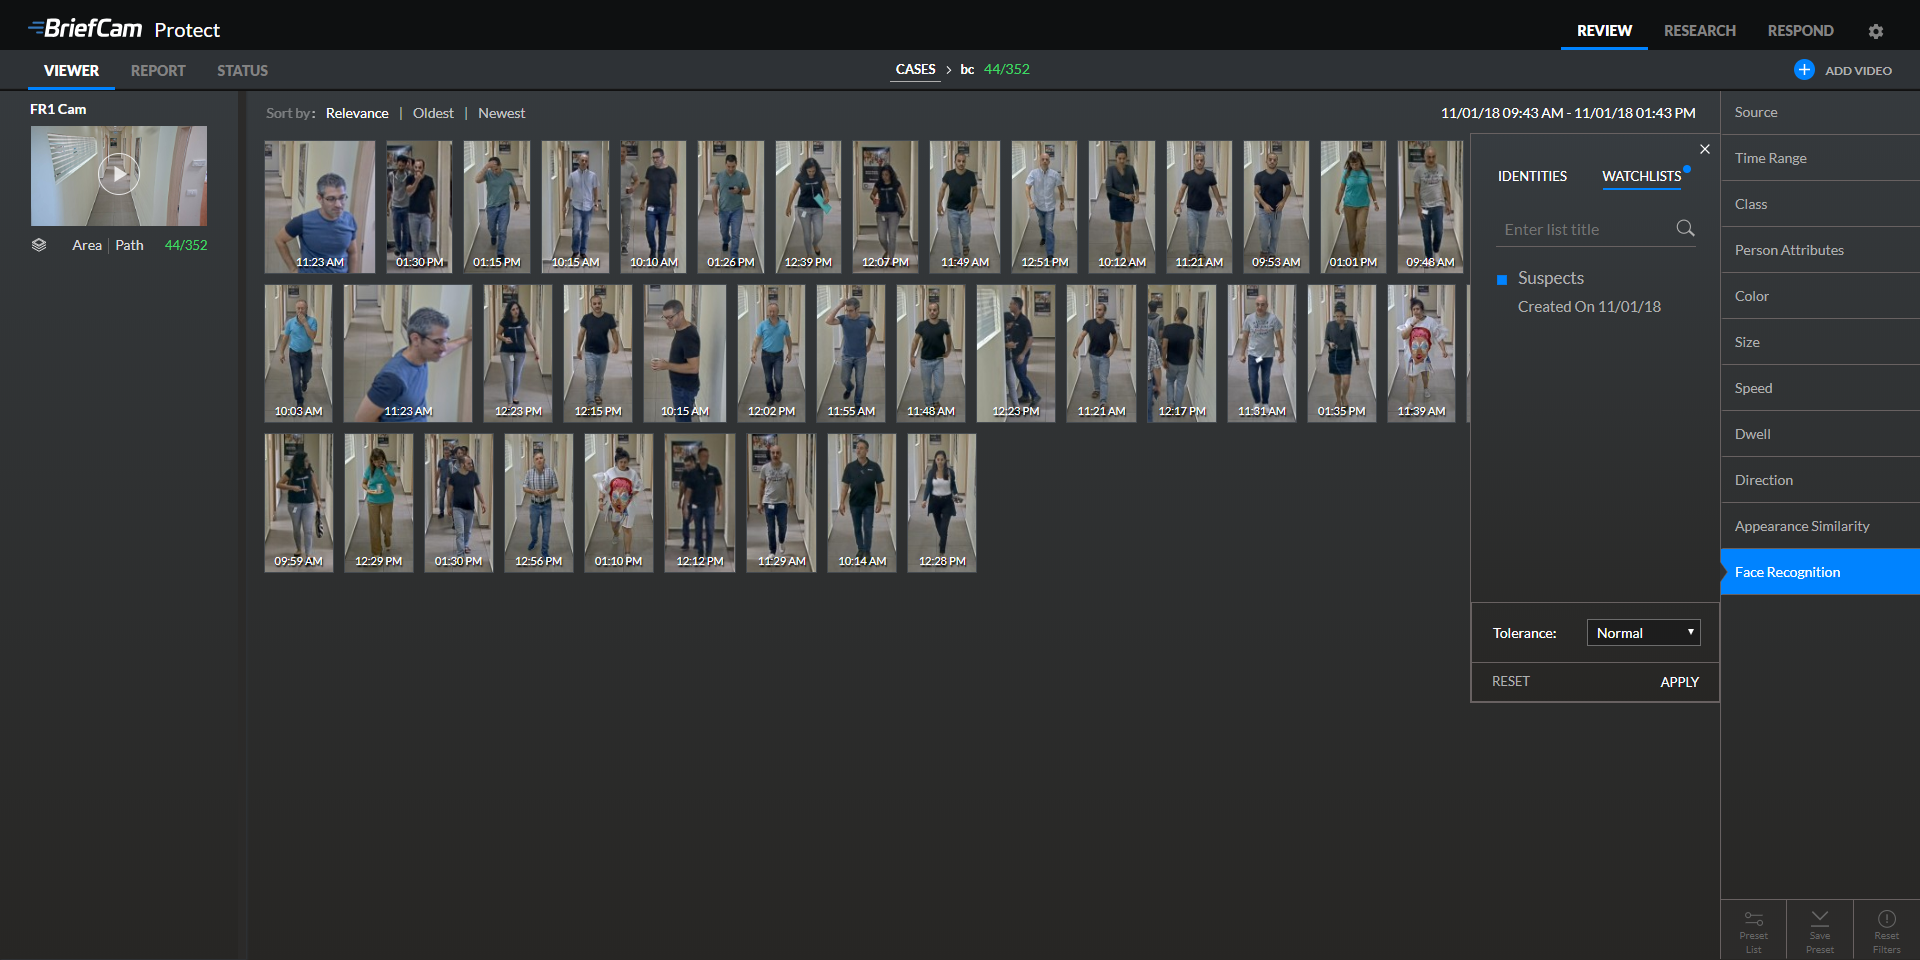Select the Suspects watchlist checkbox

tap(1503, 278)
